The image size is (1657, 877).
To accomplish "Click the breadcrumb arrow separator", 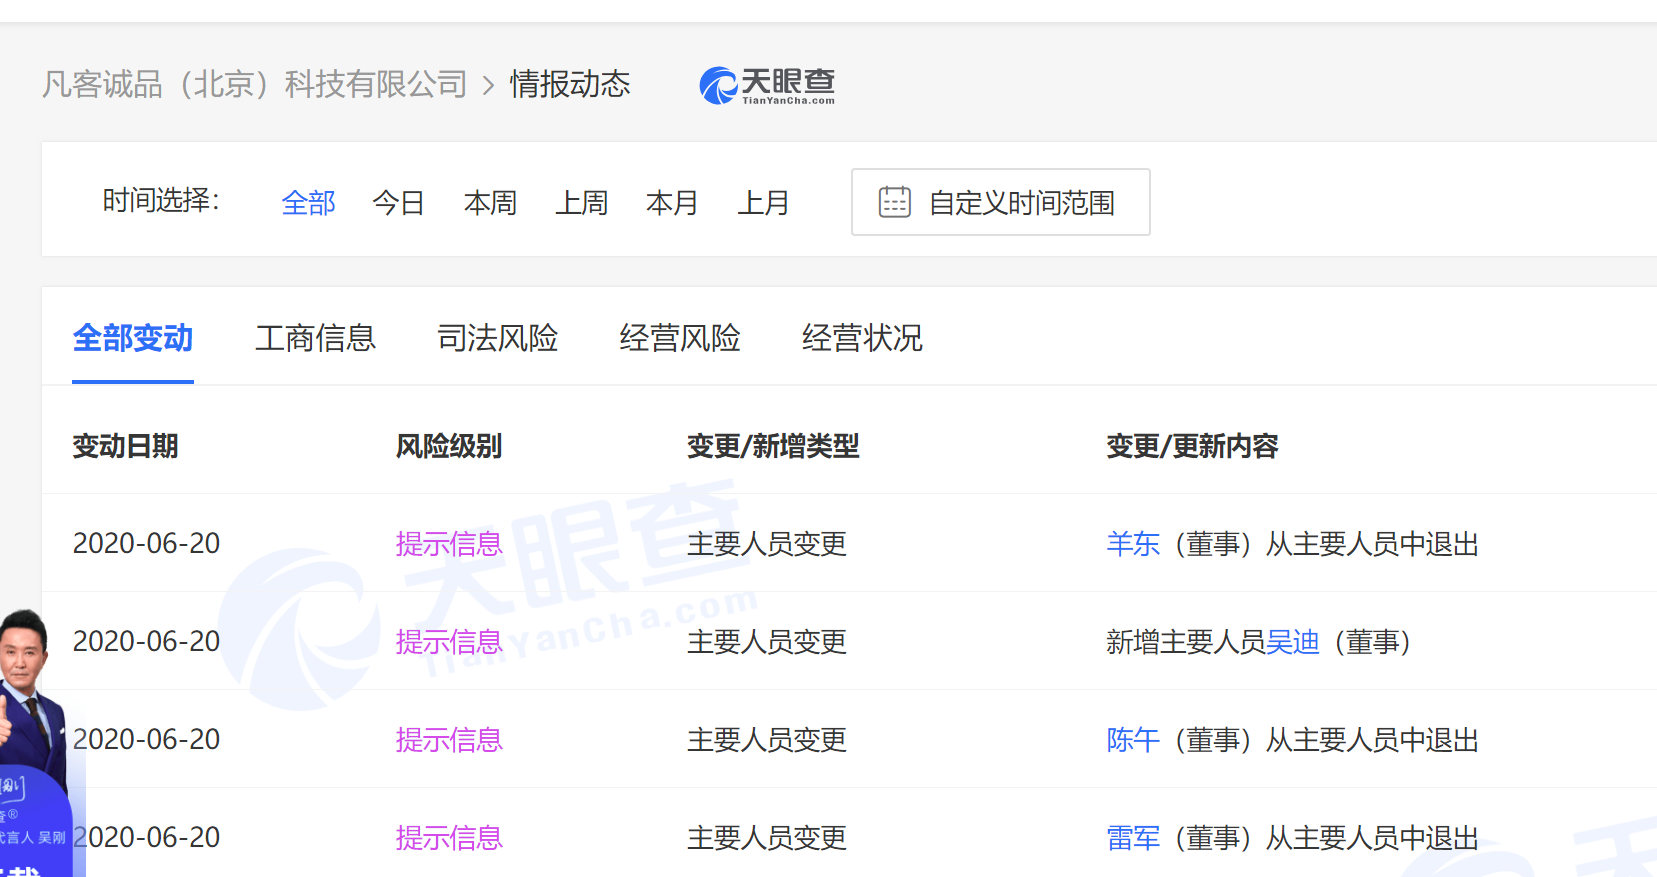I will (x=489, y=86).
